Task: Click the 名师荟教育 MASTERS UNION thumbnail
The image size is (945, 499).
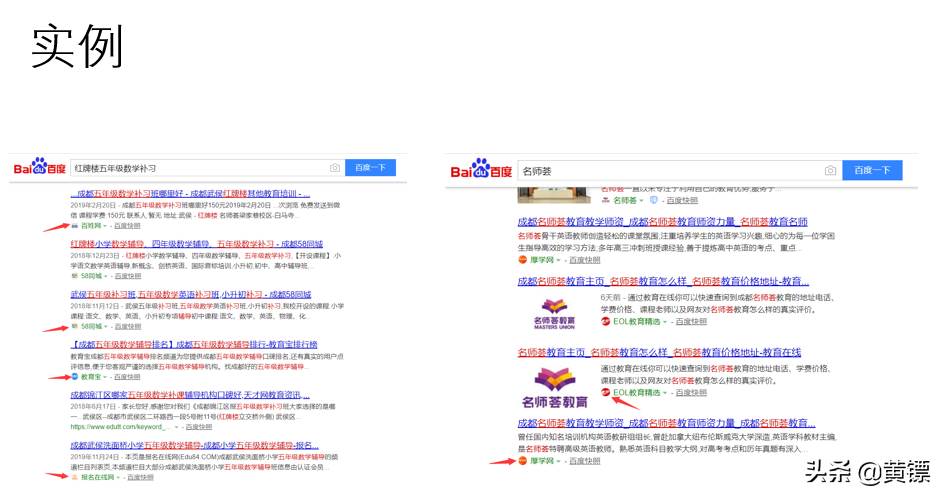Action: pyautogui.click(x=554, y=313)
